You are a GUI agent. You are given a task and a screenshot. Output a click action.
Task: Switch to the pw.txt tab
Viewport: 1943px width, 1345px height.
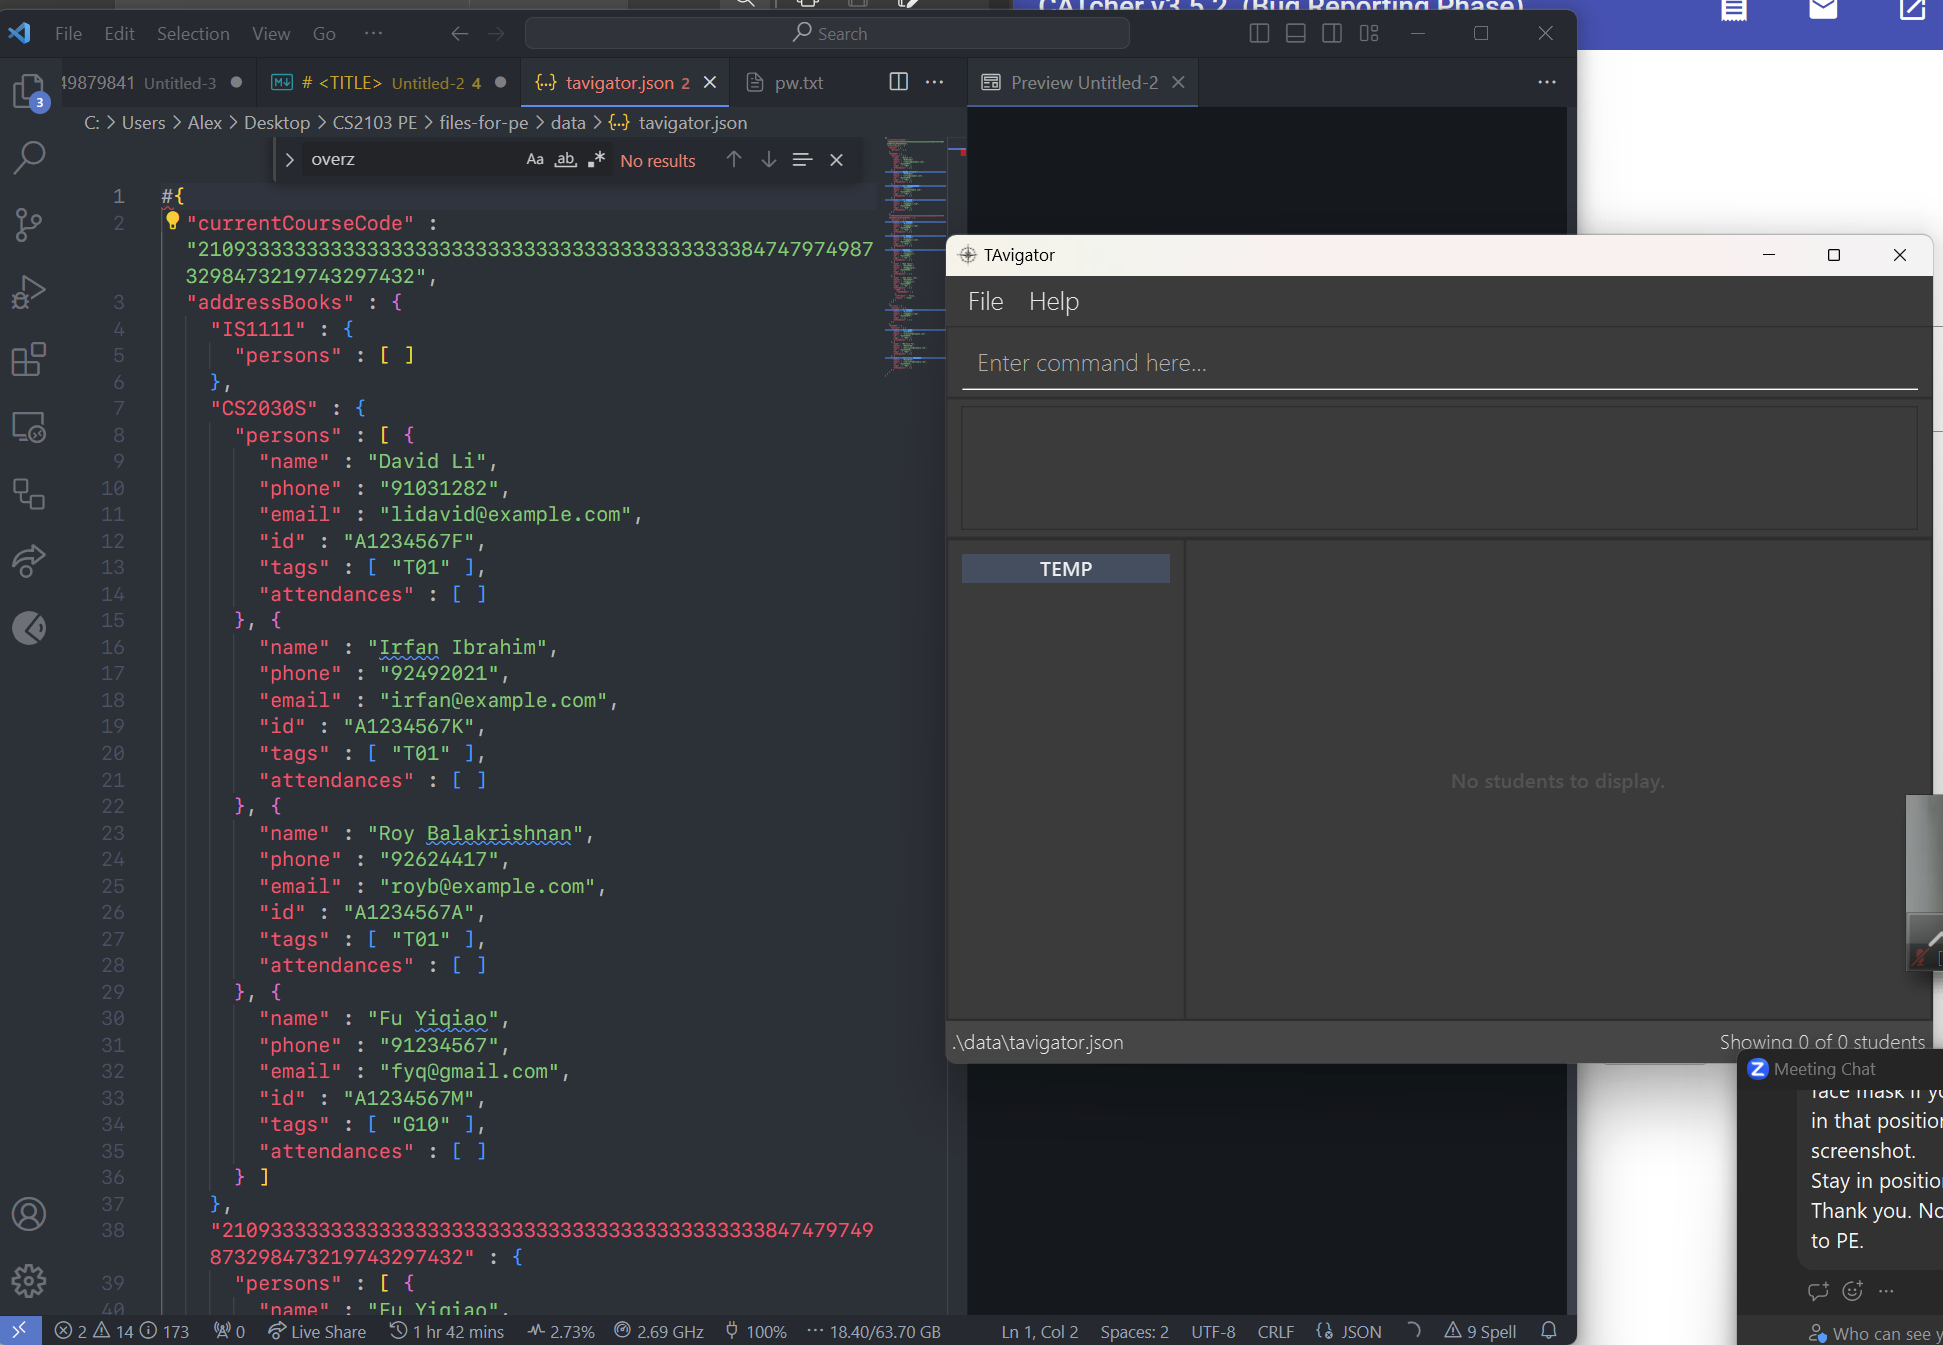point(798,83)
